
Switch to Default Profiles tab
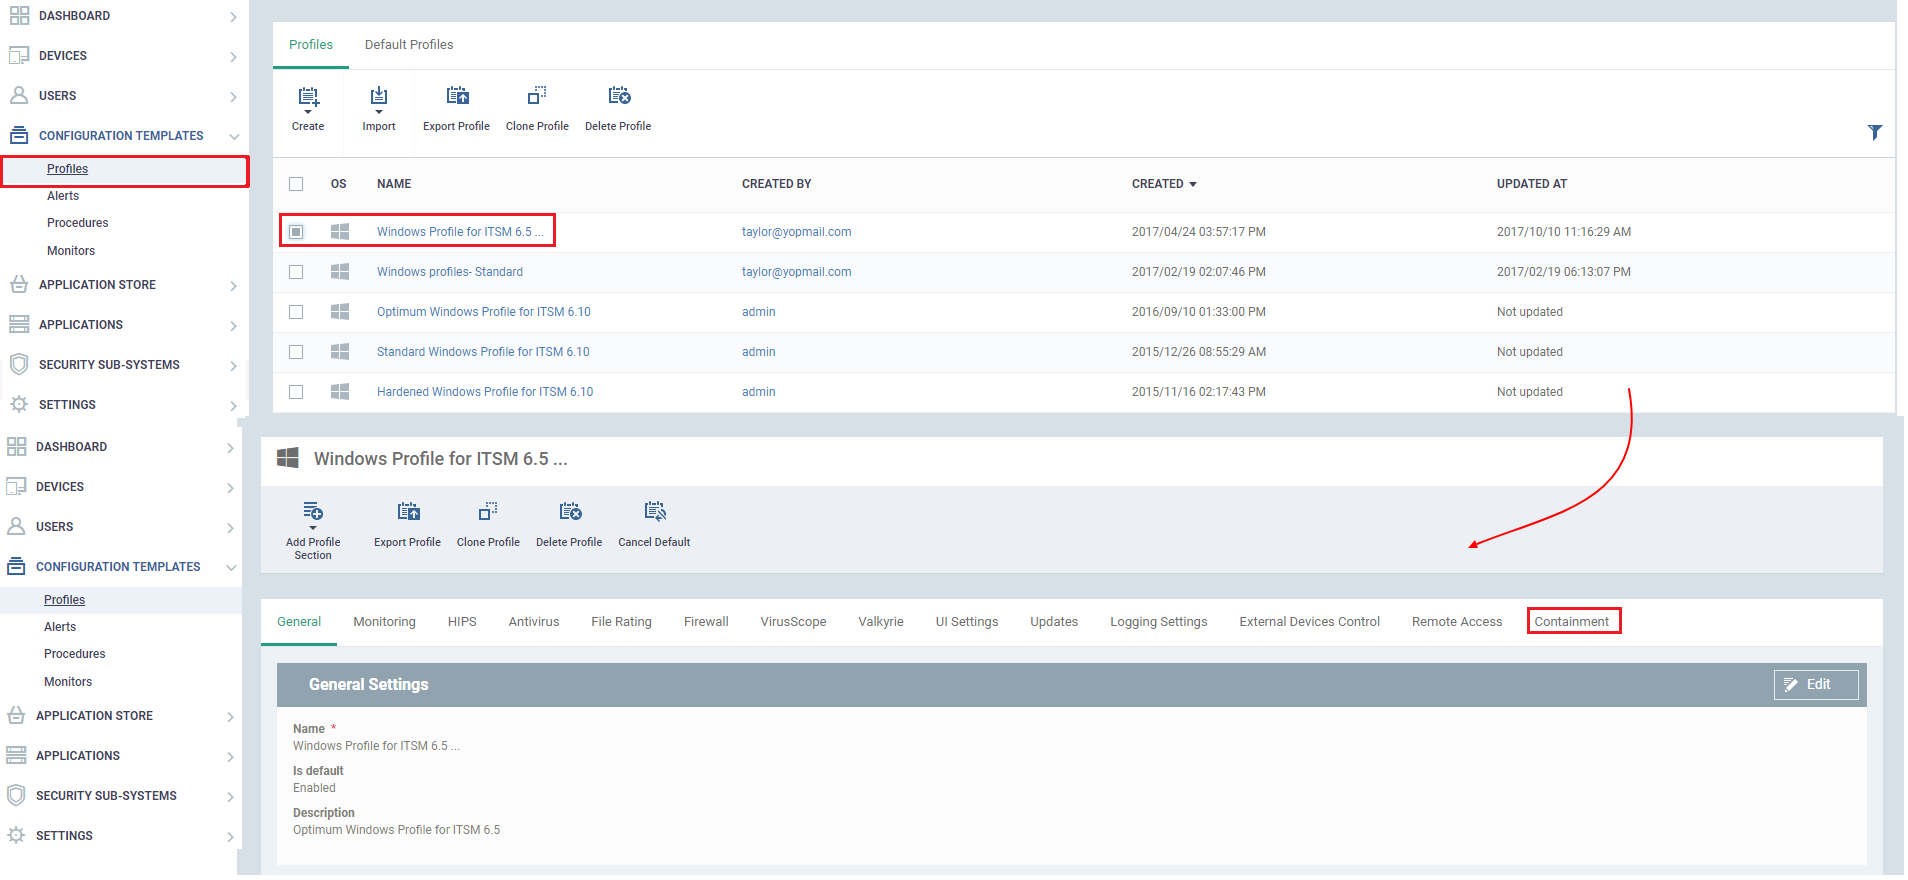click(409, 45)
